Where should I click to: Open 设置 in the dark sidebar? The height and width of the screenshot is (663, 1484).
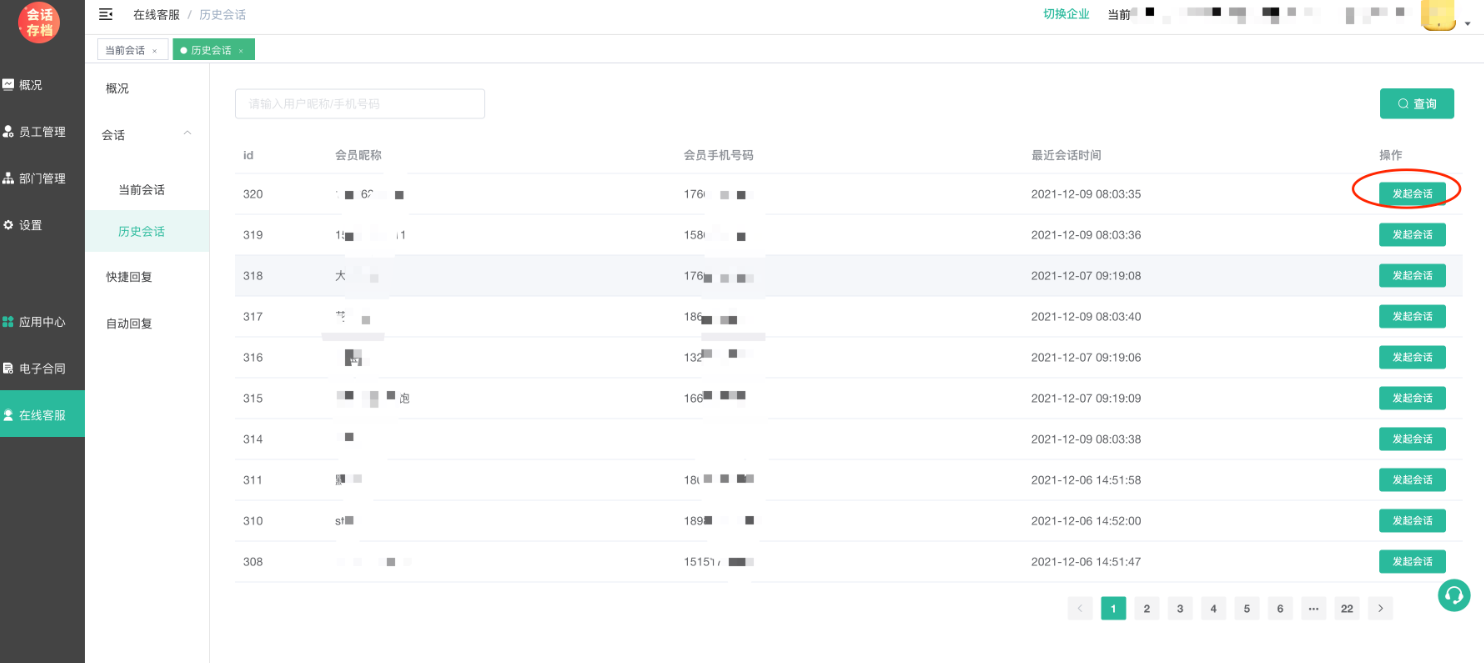click(x=30, y=225)
